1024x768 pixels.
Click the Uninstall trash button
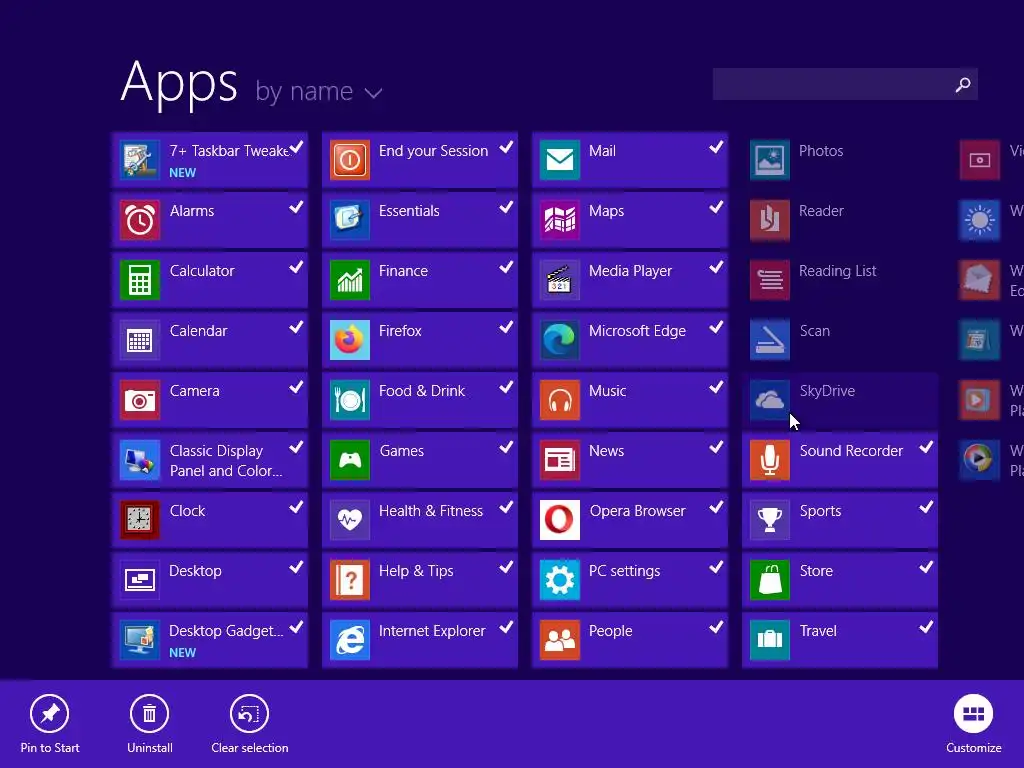(150, 724)
